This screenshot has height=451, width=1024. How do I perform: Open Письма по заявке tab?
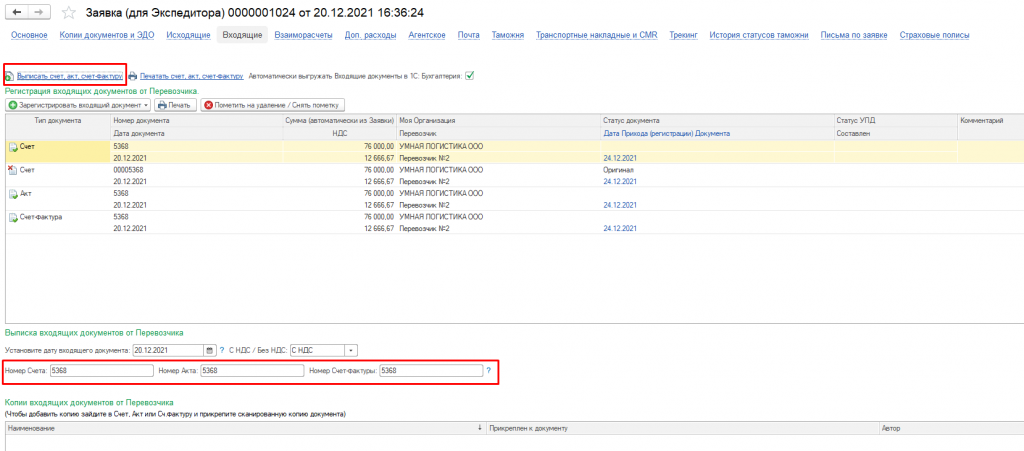(855, 35)
